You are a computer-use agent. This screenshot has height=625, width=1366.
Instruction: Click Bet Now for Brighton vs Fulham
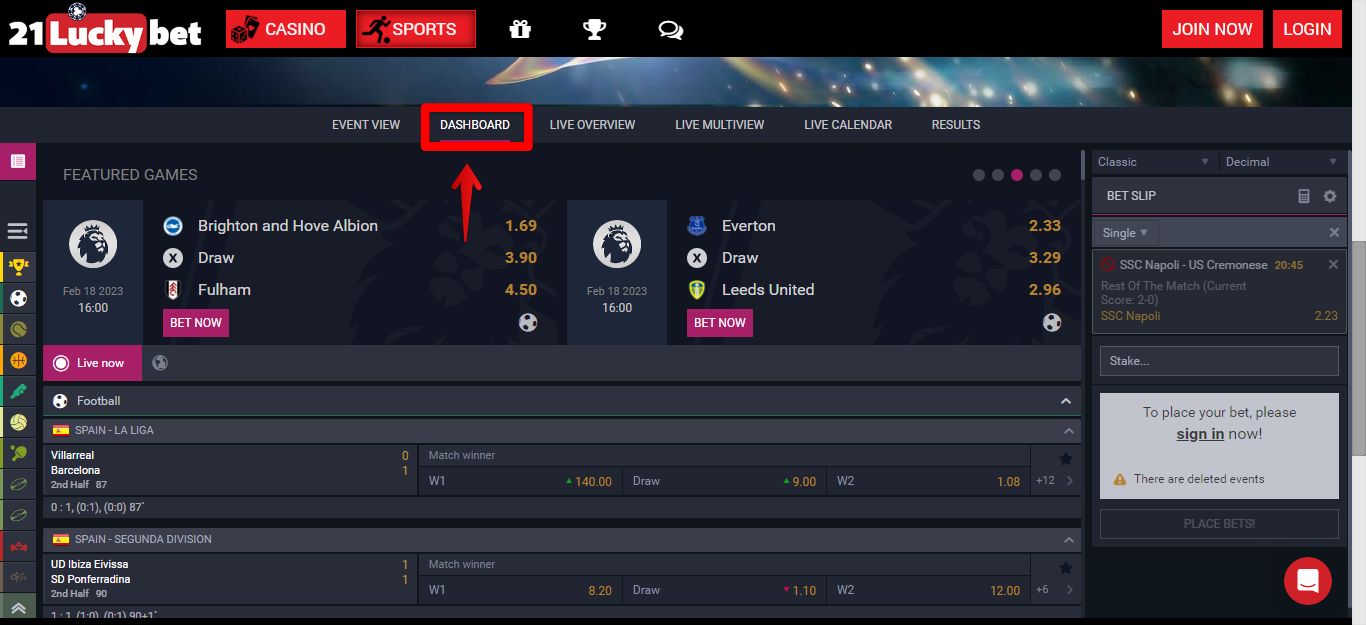(x=196, y=323)
